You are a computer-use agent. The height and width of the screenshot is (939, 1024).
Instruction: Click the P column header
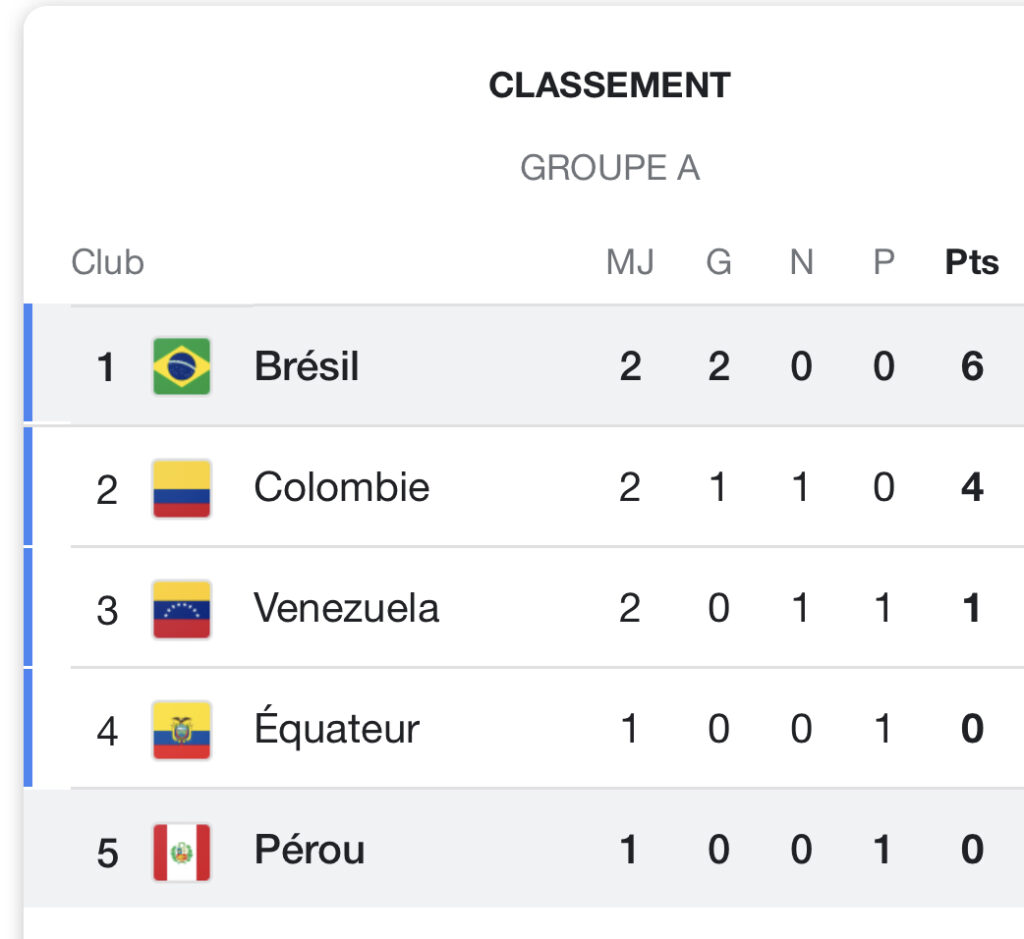884,263
